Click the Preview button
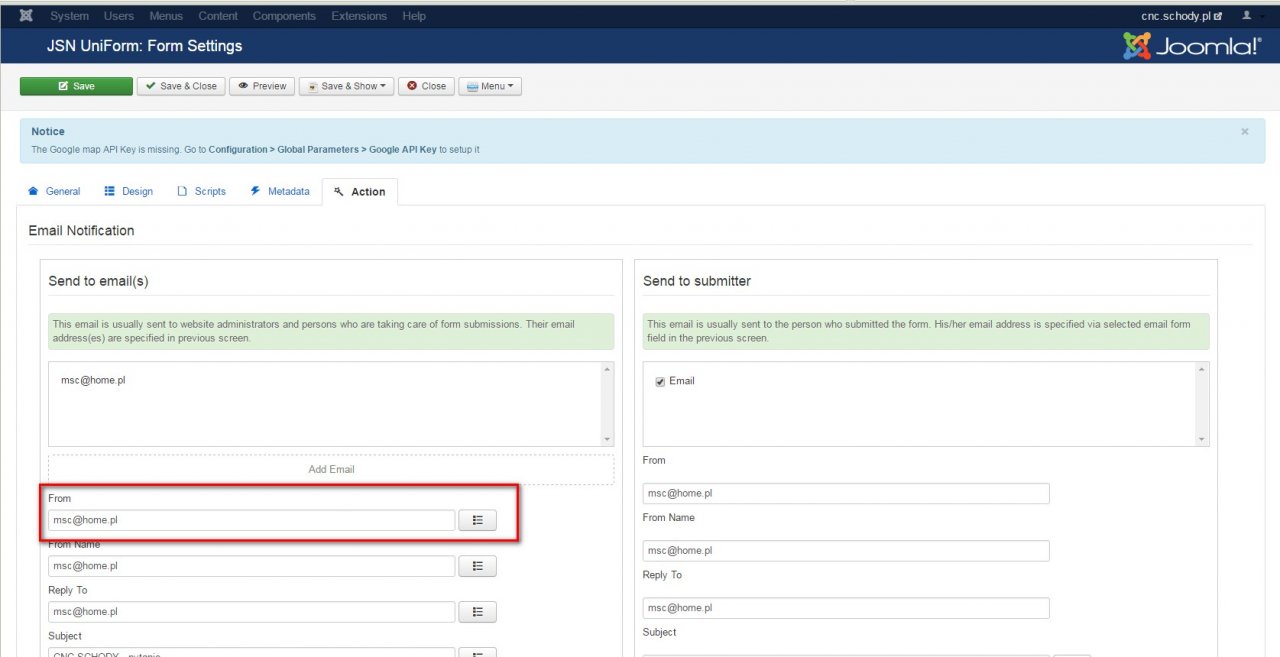The height and width of the screenshot is (657, 1280). tap(262, 86)
